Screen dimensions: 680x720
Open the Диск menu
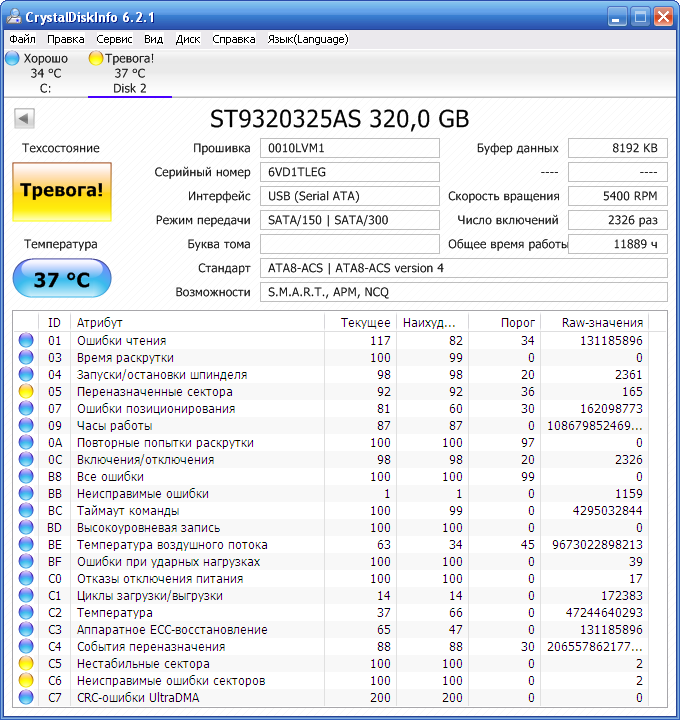188,39
